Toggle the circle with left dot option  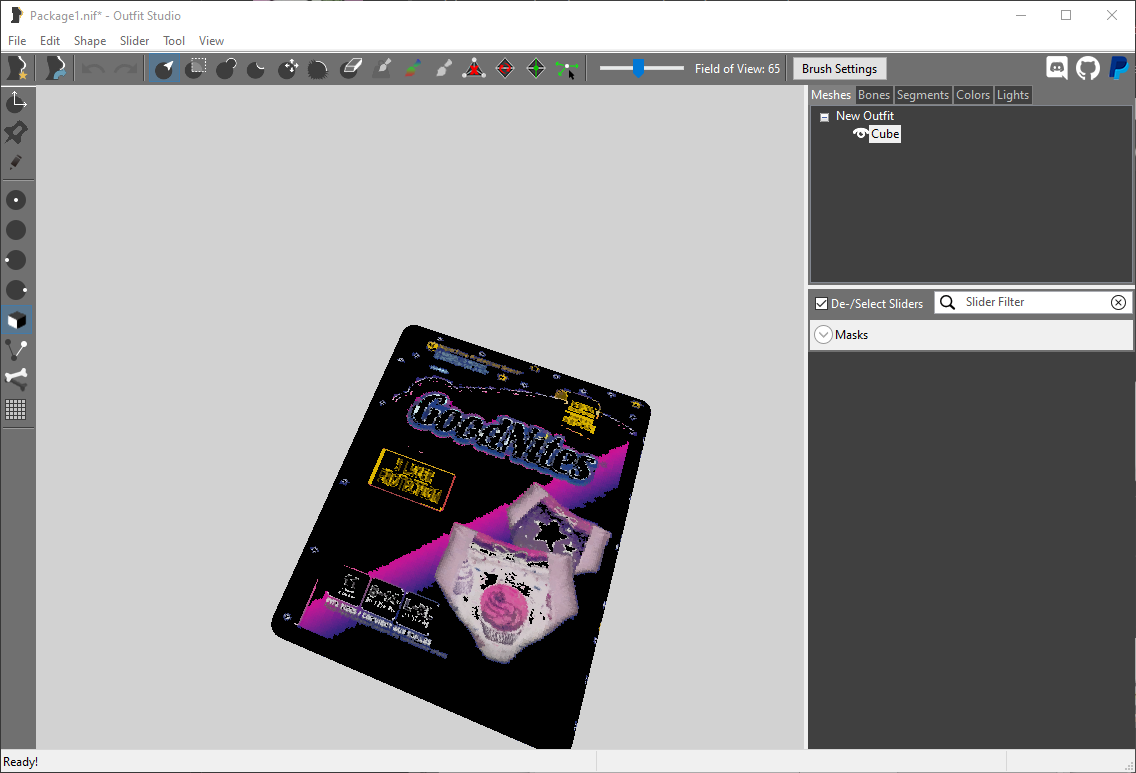[16, 260]
